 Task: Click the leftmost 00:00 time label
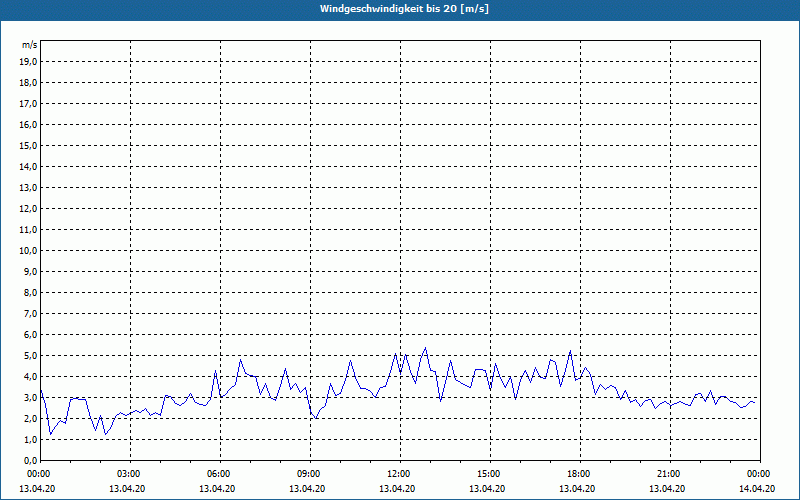point(40,474)
